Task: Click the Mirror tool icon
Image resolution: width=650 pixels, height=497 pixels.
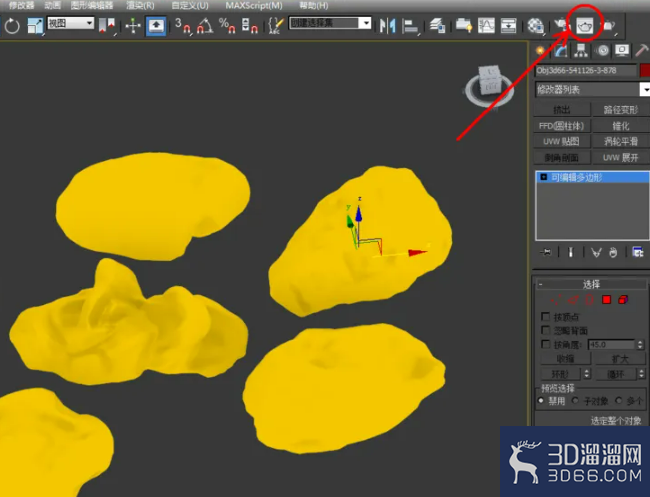Action: point(388,26)
